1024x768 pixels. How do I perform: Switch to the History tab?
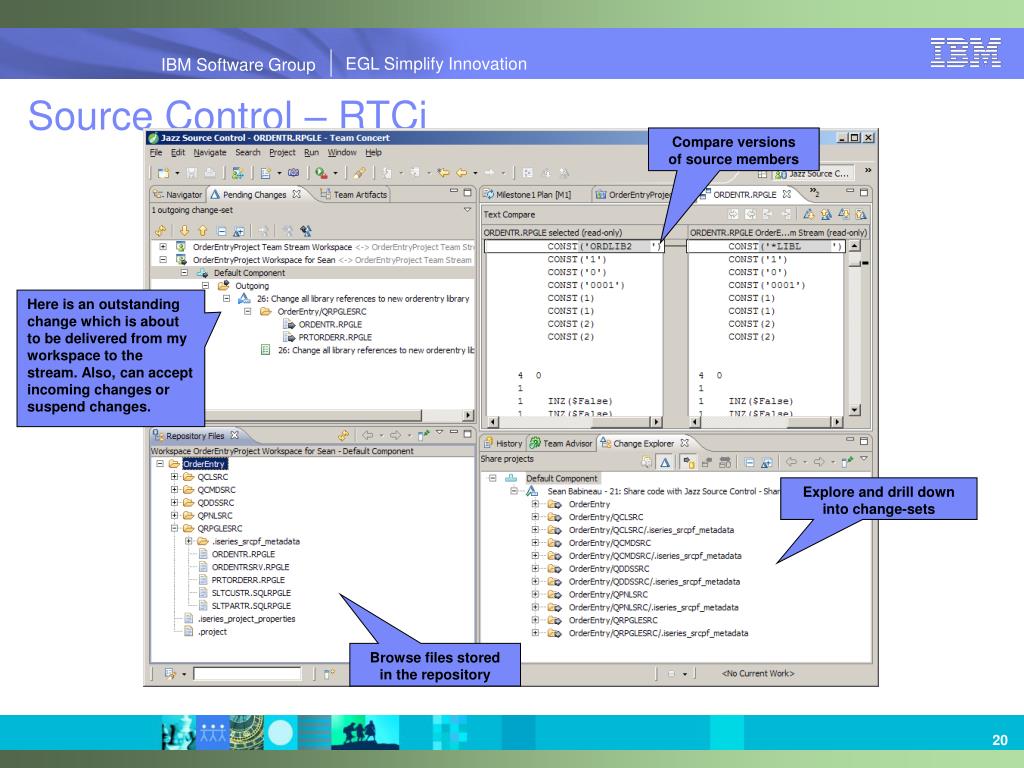[x=503, y=443]
